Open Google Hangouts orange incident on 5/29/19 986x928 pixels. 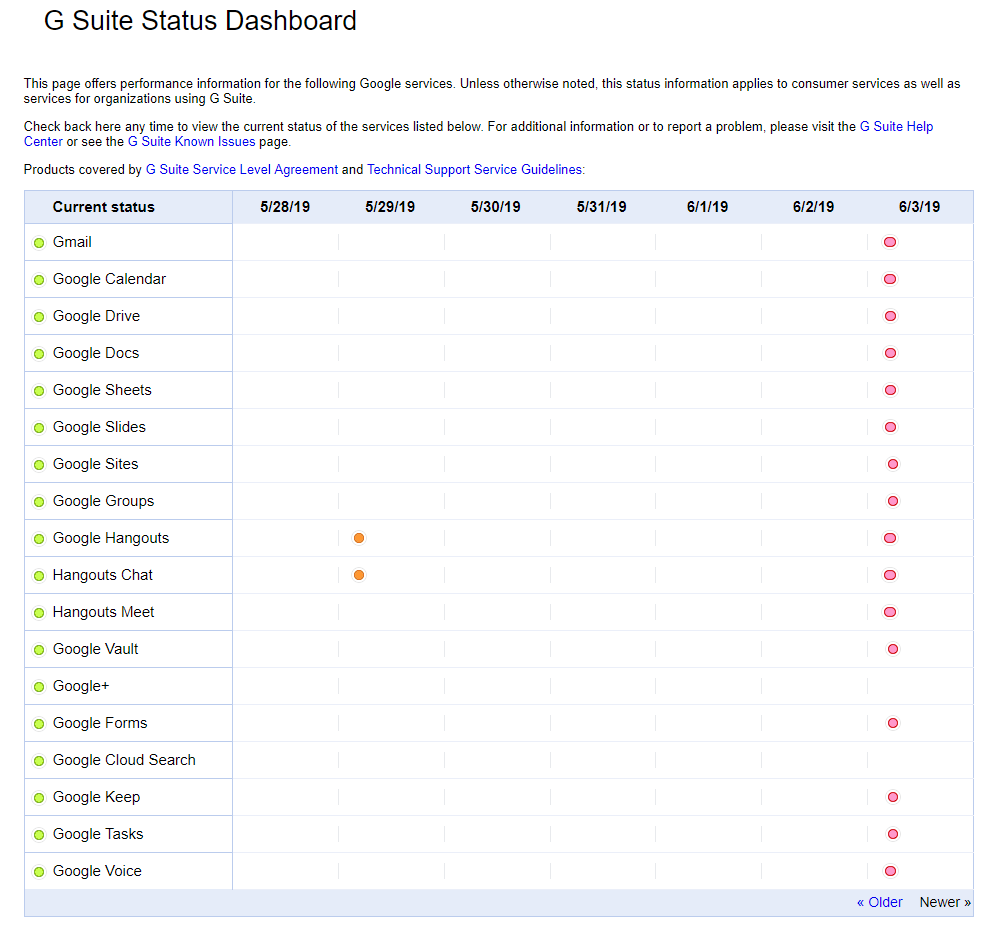pos(359,538)
